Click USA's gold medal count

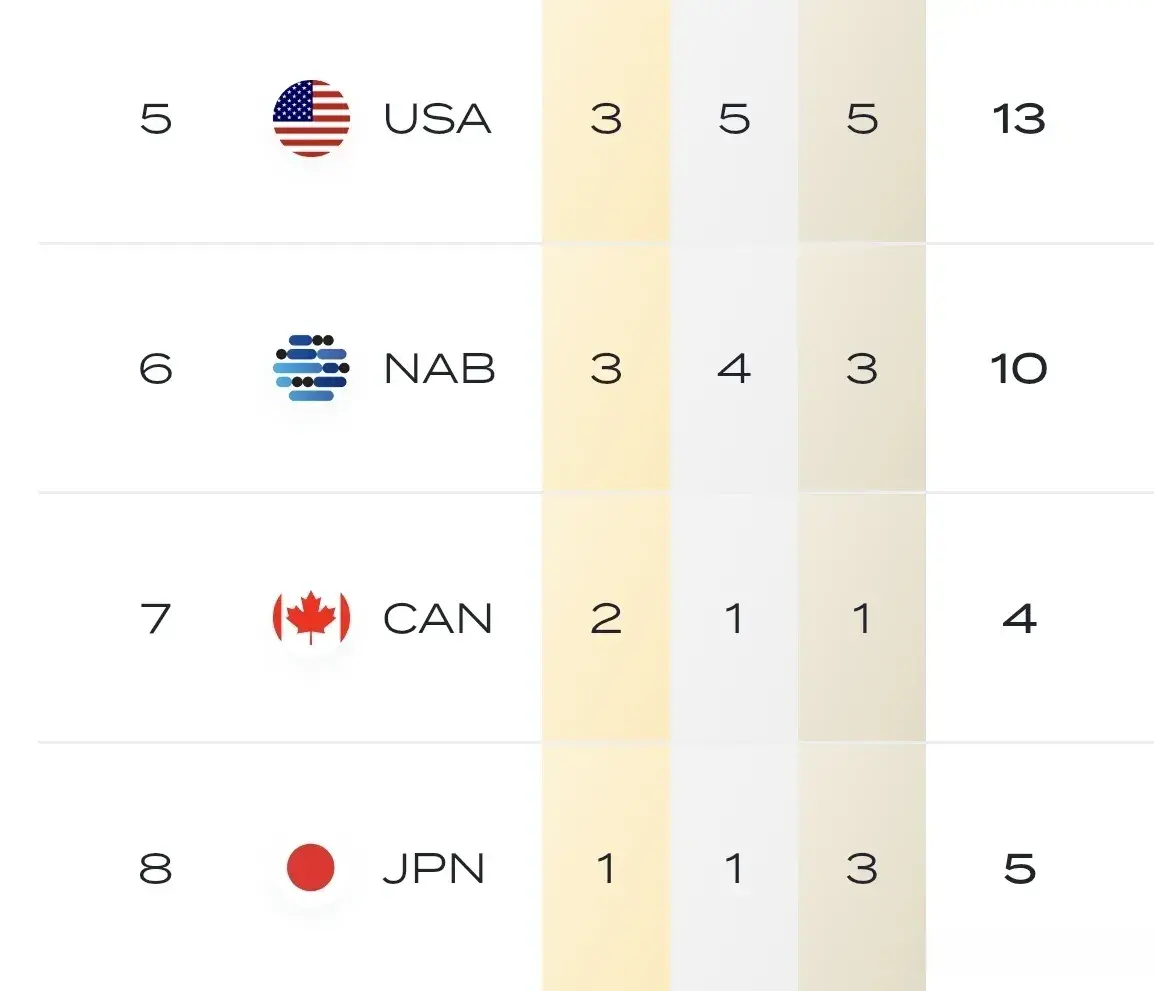pos(606,119)
